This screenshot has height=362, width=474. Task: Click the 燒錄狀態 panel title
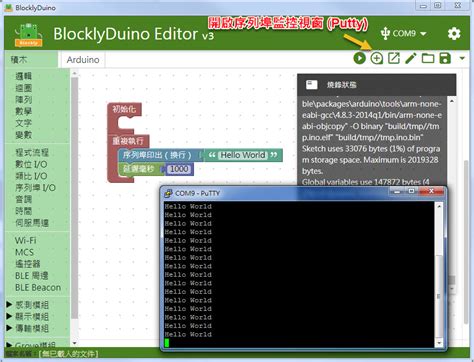pos(341,85)
